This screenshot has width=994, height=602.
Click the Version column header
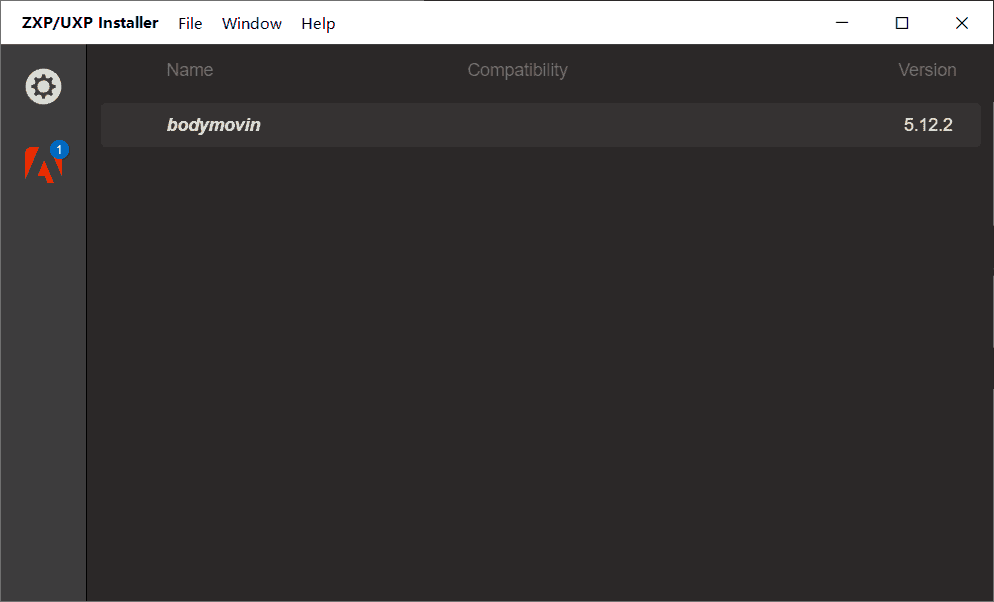click(x=927, y=70)
